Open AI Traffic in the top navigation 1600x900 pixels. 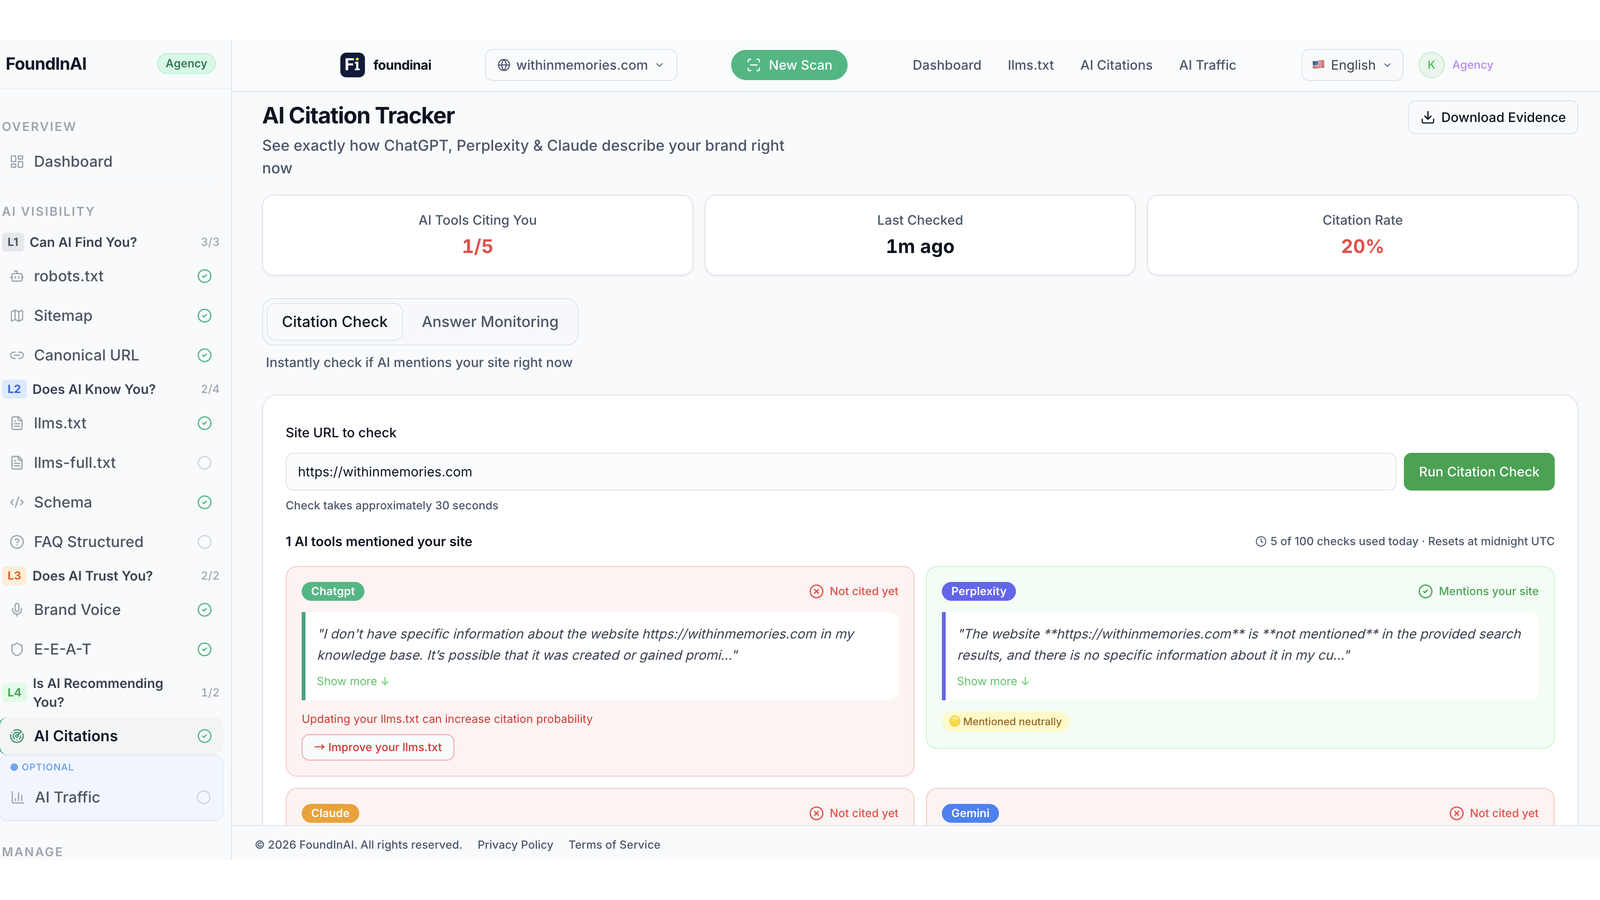coord(1207,65)
